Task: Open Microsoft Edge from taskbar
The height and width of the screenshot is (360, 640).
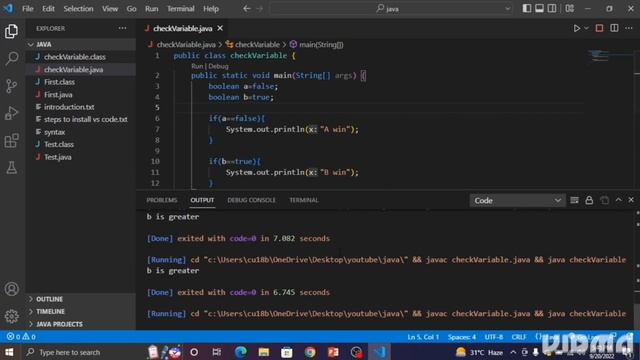Action: click(241, 352)
